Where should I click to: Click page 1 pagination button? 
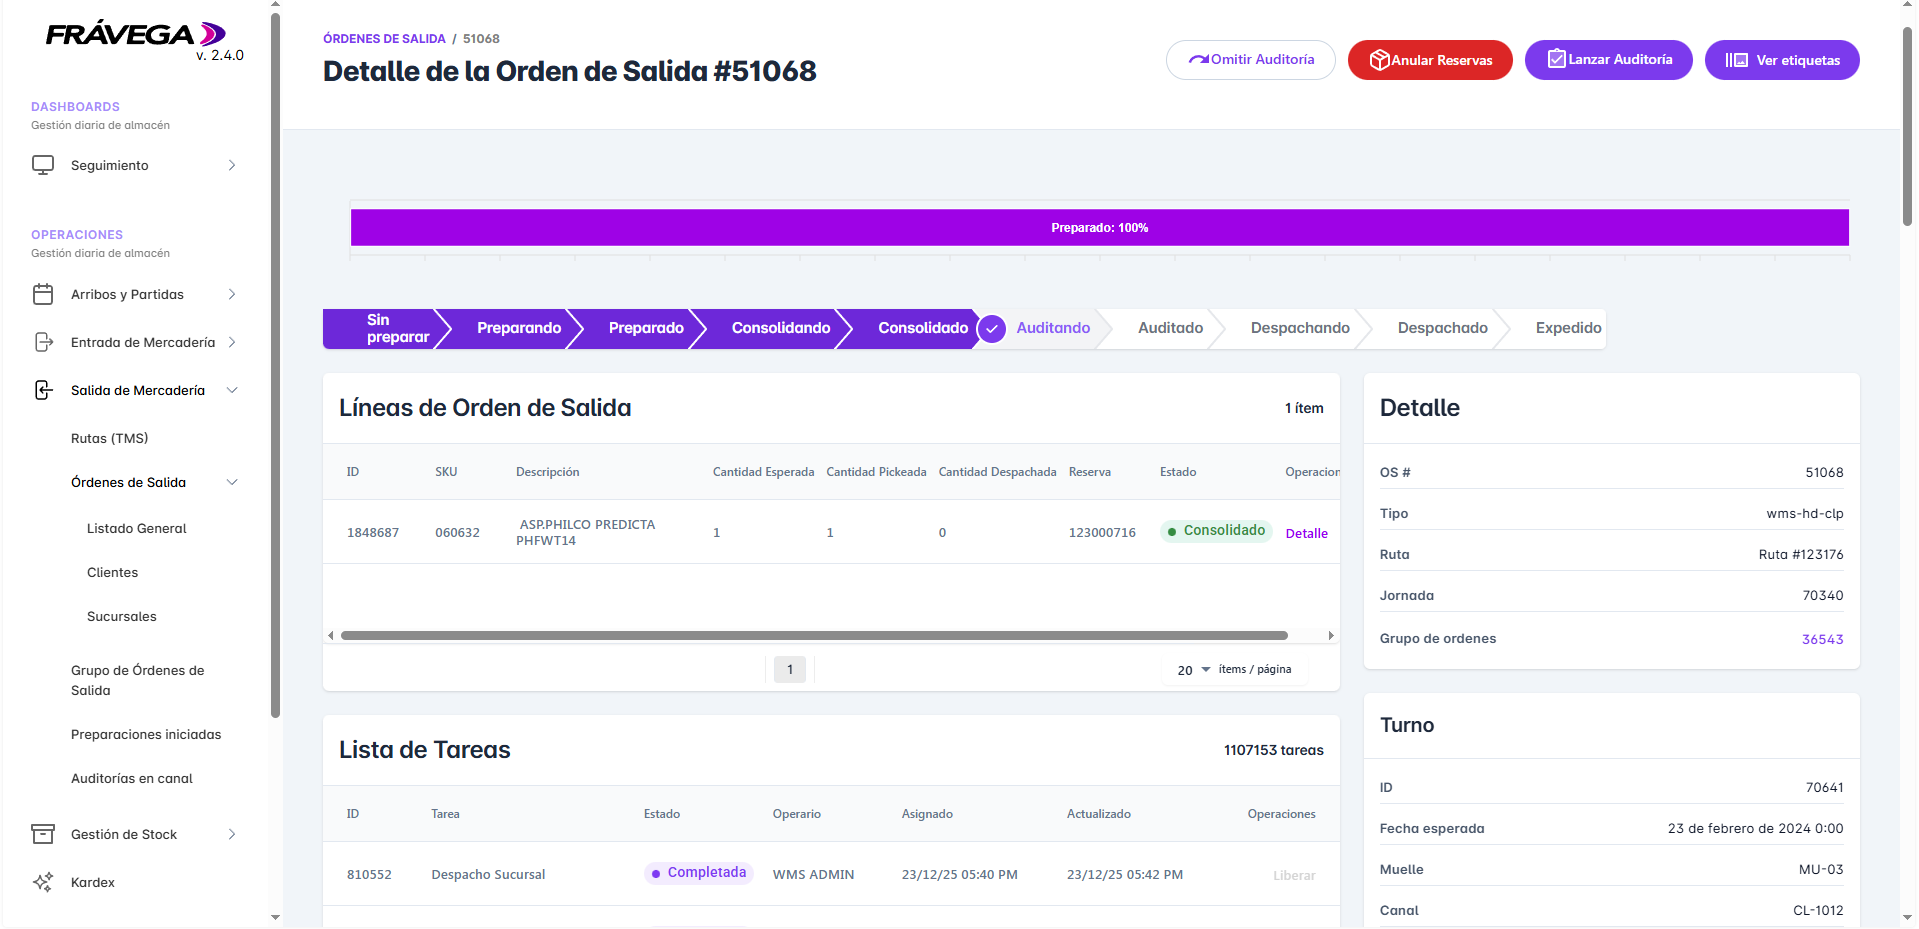(x=790, y=669)
